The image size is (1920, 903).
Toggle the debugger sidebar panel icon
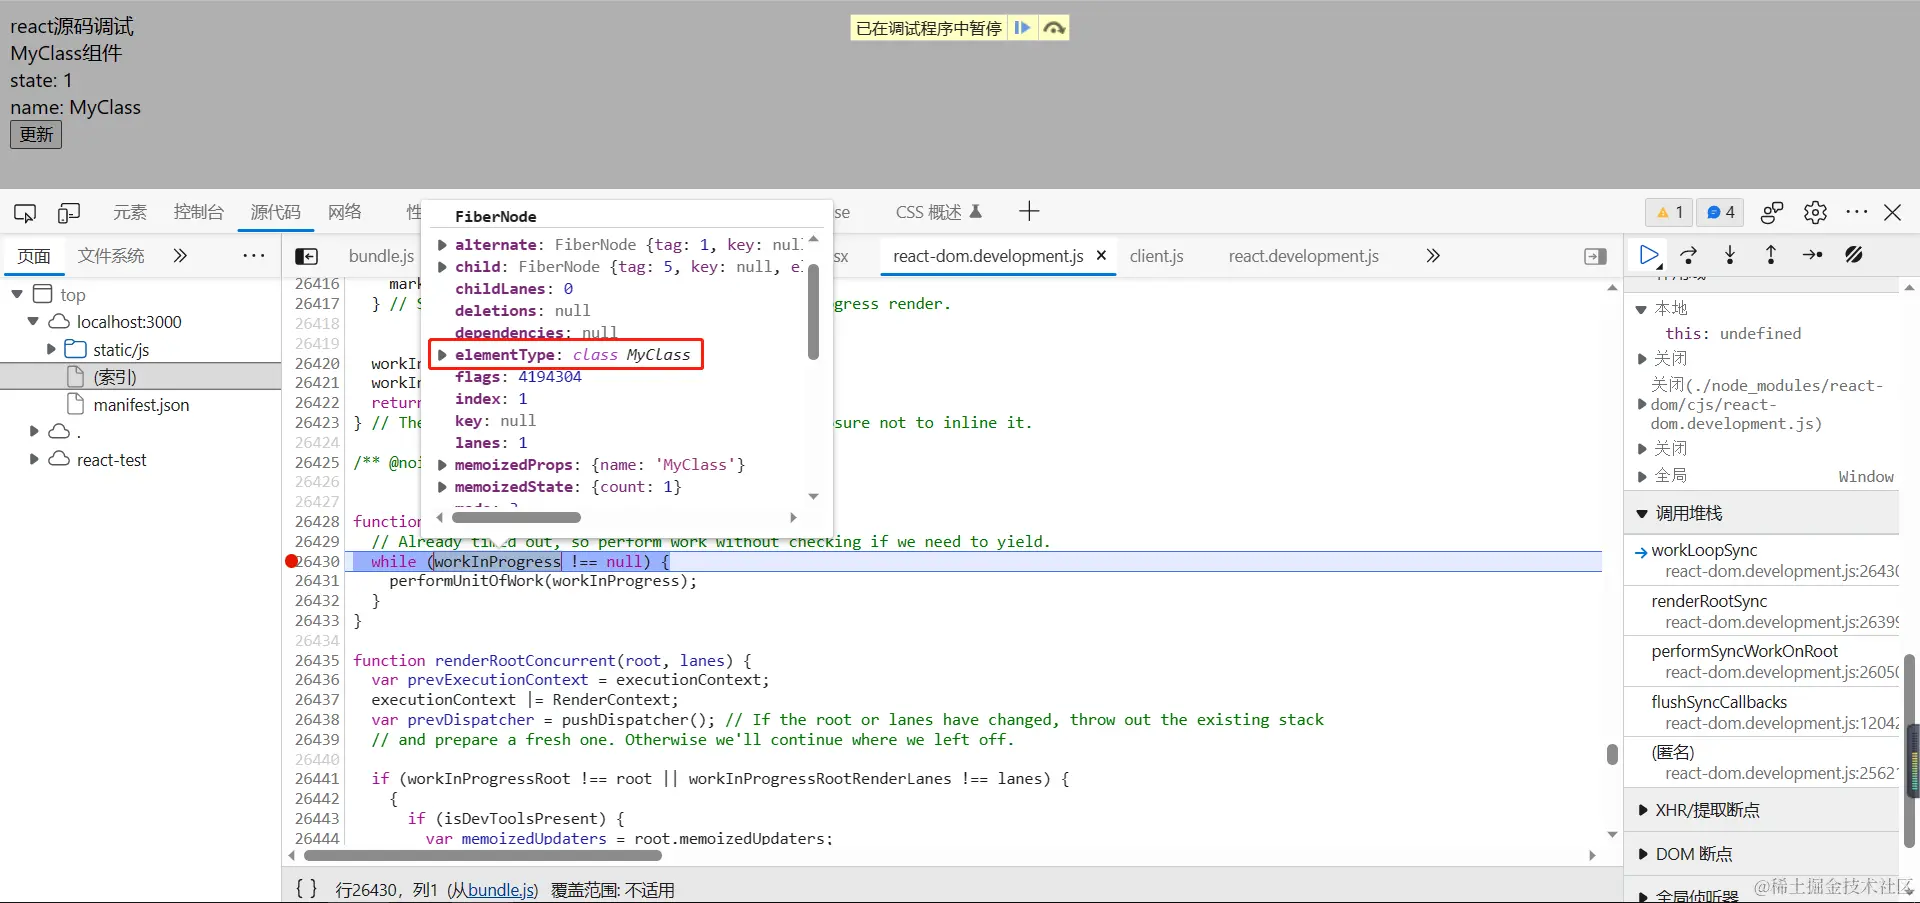pyautogui.click(x=1596, y=256)
